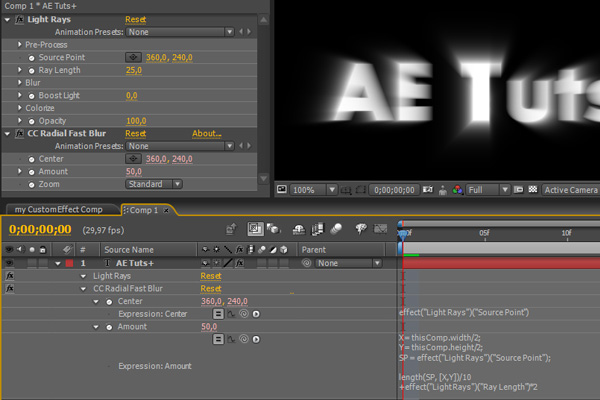This screenshot has height=400, width=600.
Task: Toggle mask visibility icon in viewer
Action: [x=360, y=190]
